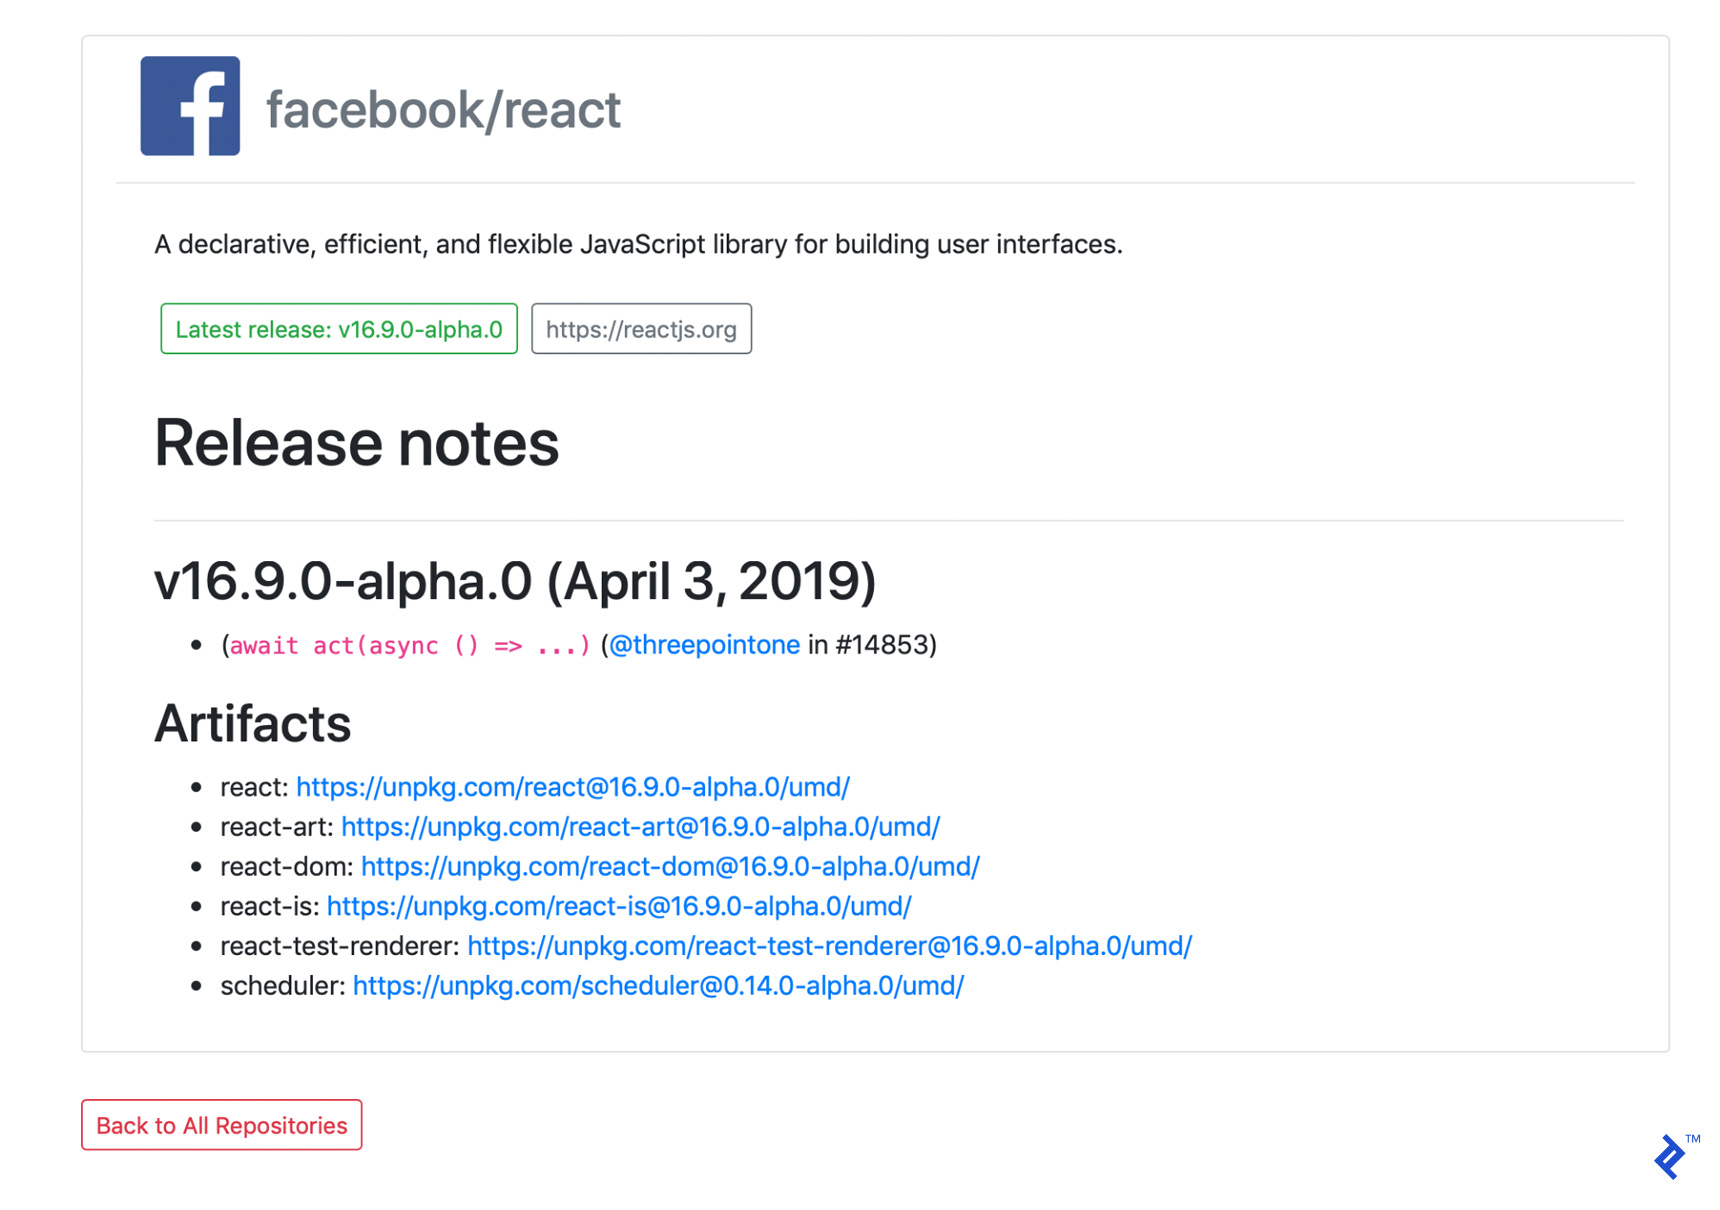Open the scheduler 0.14.0-alpha.0 link
1720x1210 pixels.
tap(657, 986)
